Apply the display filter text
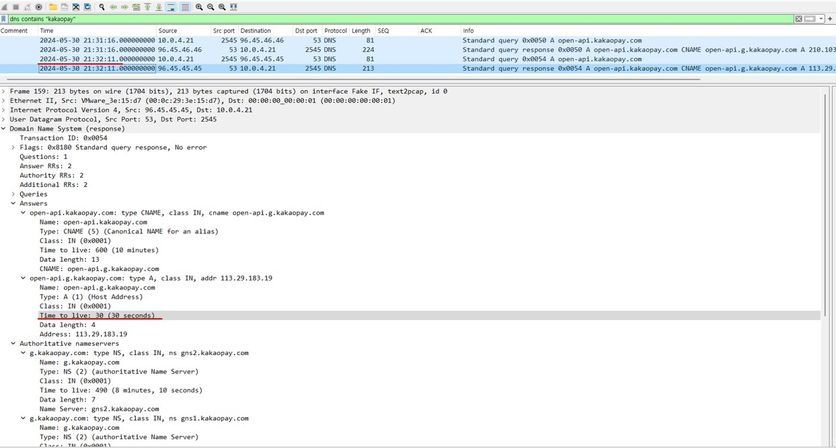Screen dimensions: 836x448 810,19
